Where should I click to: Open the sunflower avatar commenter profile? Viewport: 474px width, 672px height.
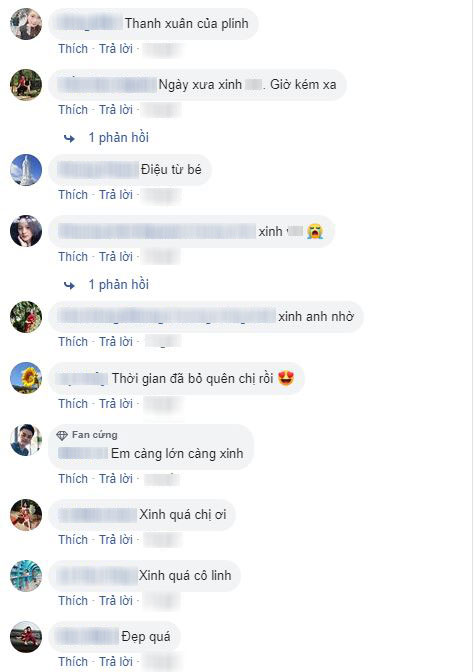point(26,378)
